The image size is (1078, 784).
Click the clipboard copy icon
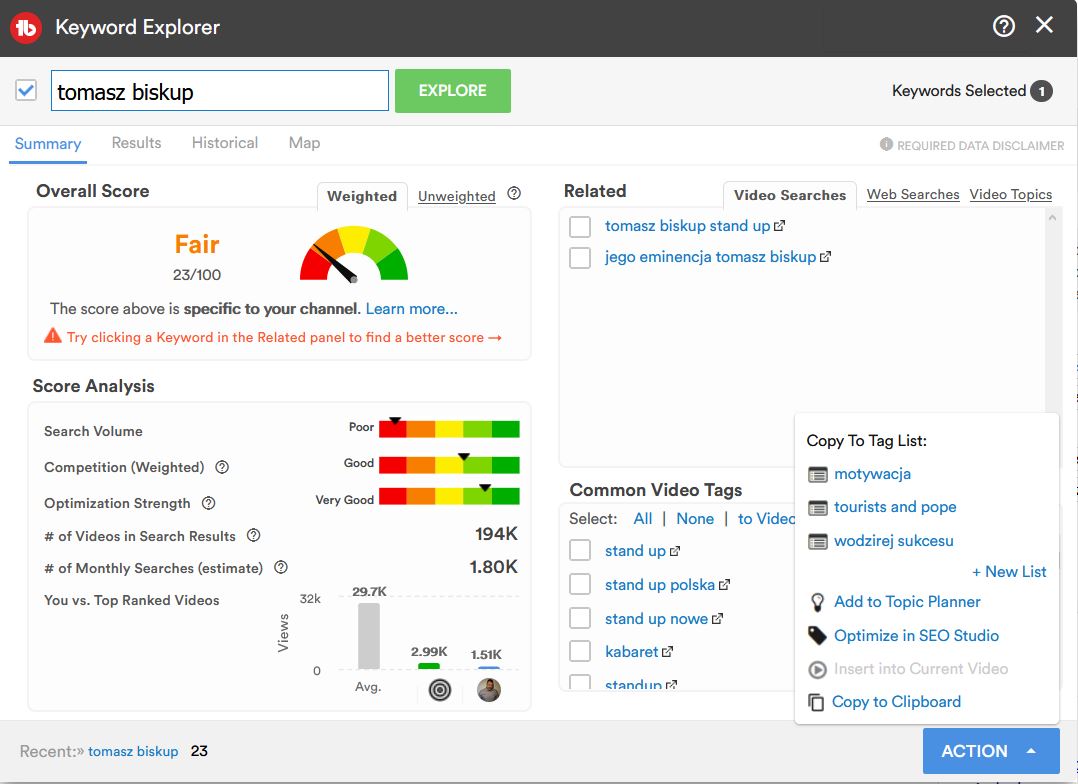tap(816, 702)
